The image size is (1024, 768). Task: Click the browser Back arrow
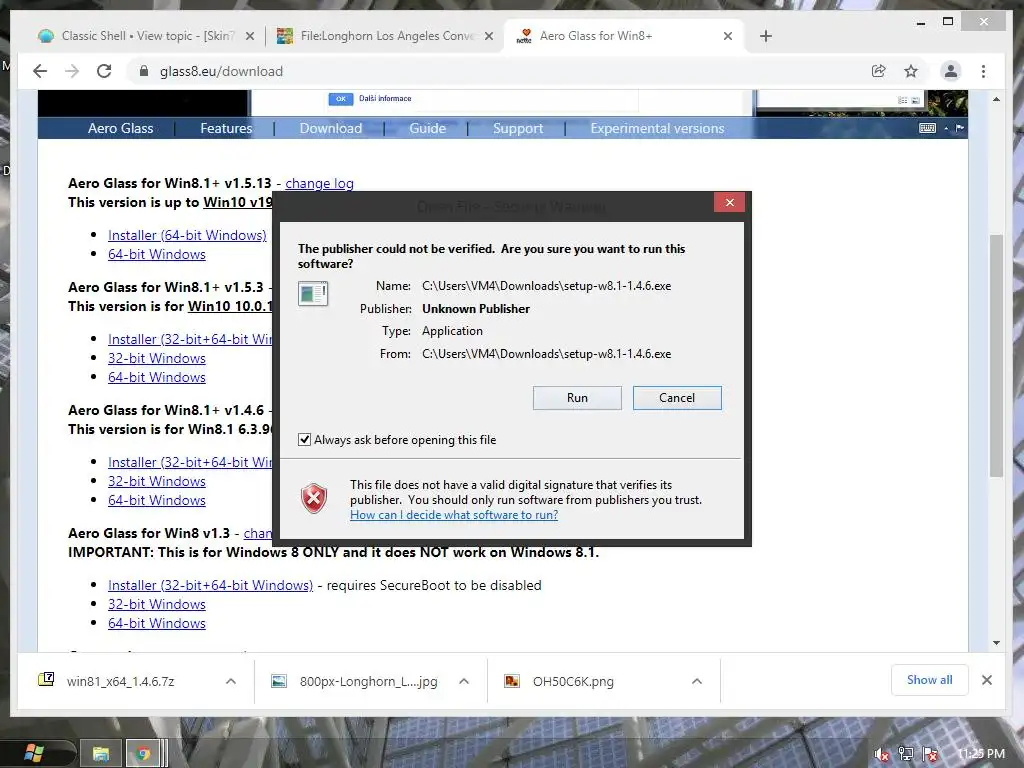click(40, 71)
